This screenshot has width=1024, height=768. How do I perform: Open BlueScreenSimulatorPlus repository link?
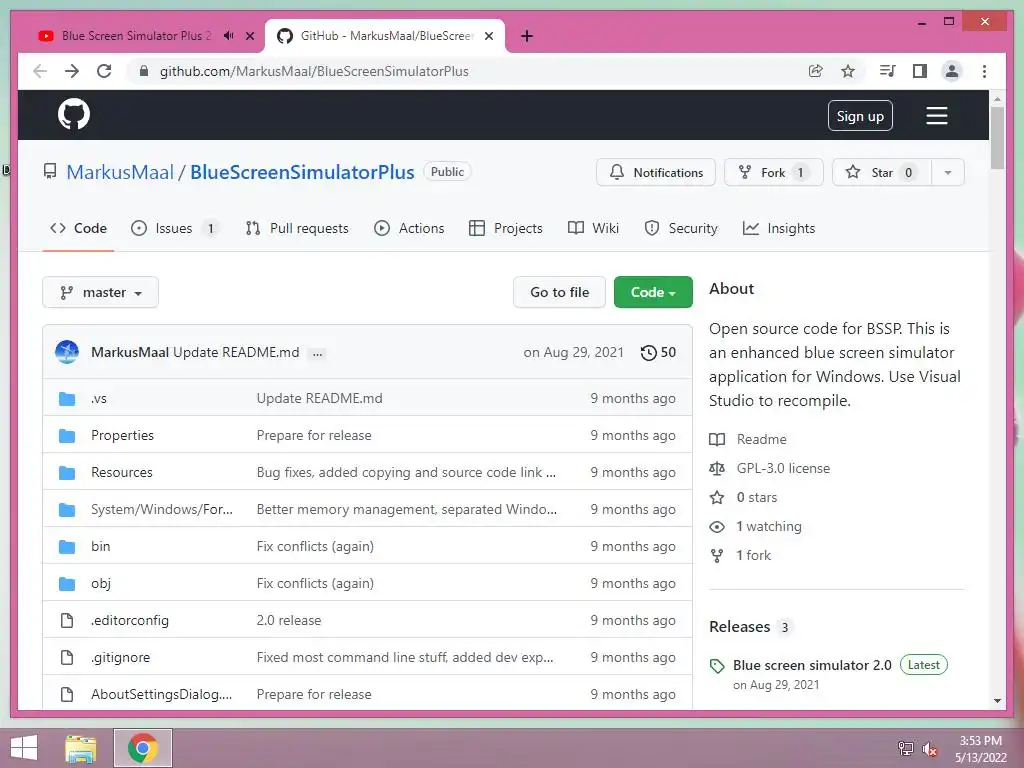click(x=302, y=172)
